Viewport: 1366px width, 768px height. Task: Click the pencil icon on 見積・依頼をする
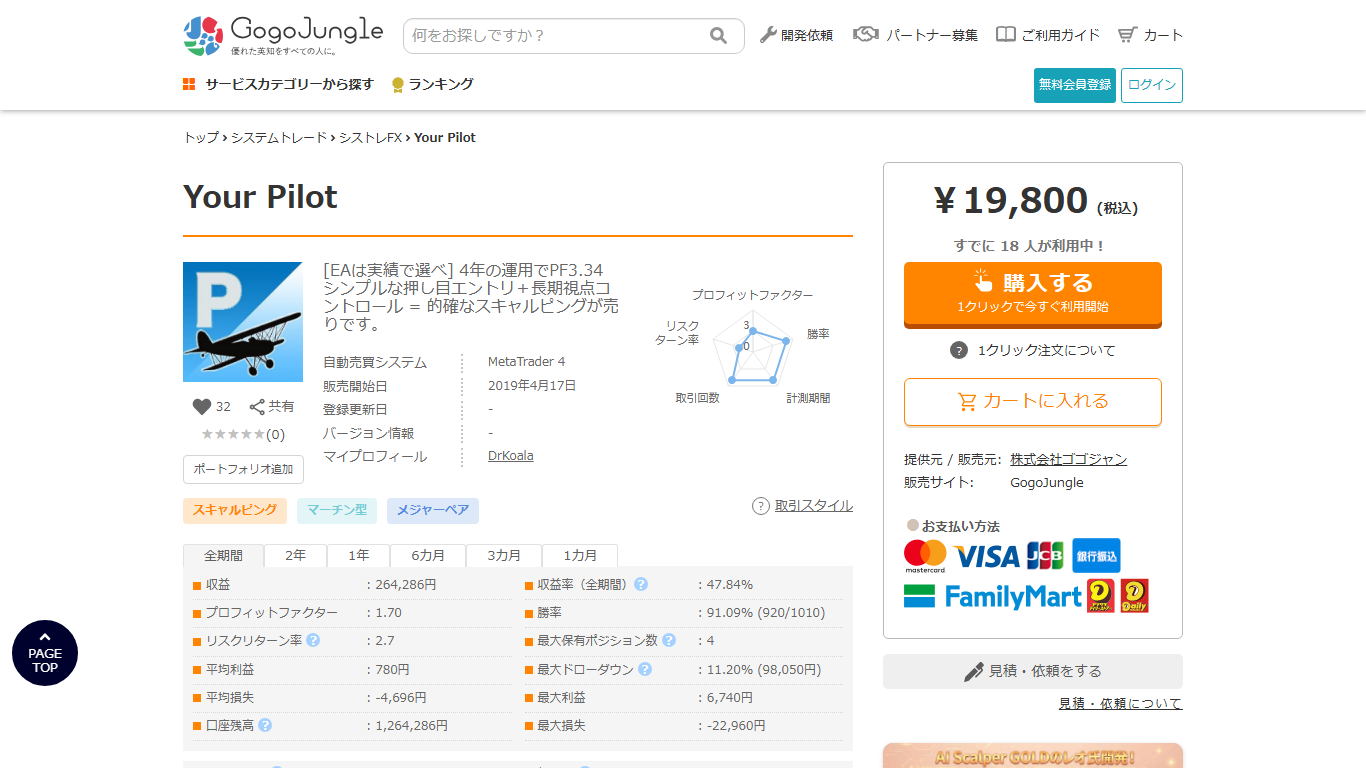click(974, 671)
